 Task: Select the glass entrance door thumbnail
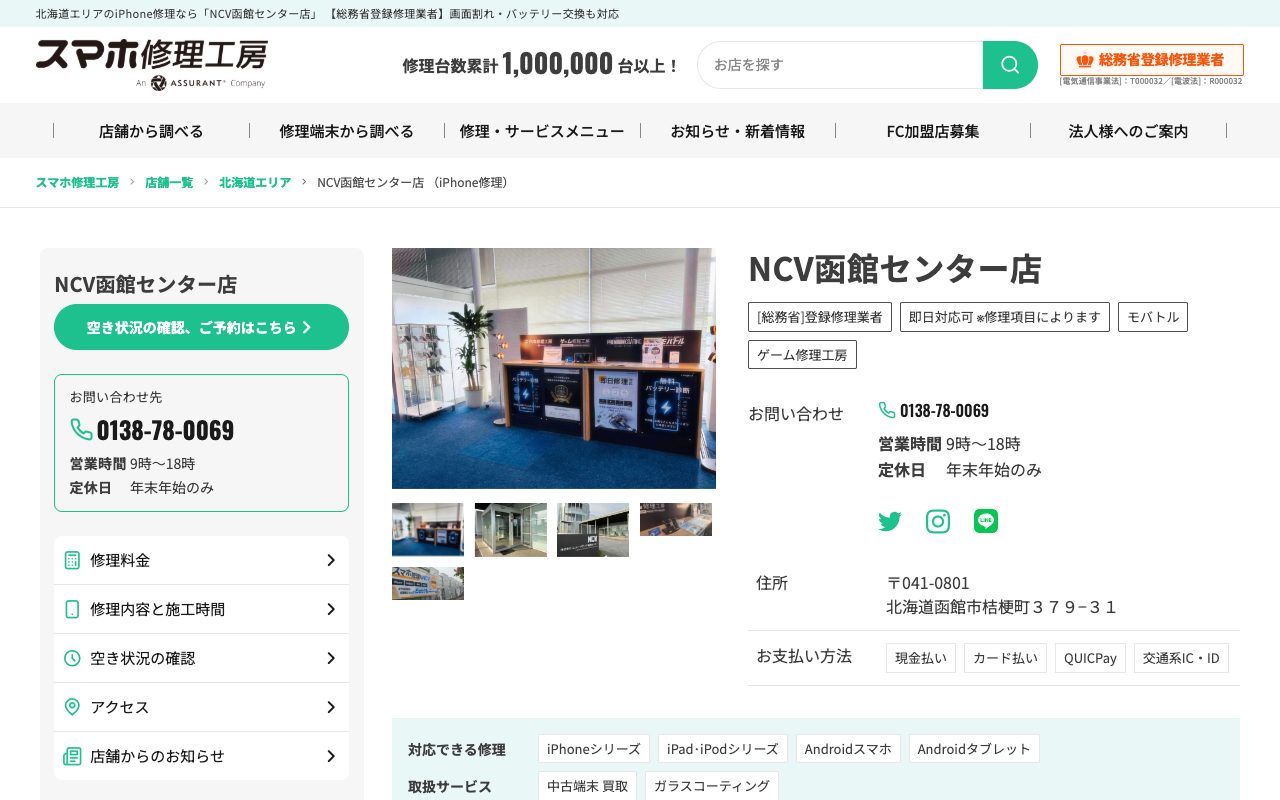[511, 530]
